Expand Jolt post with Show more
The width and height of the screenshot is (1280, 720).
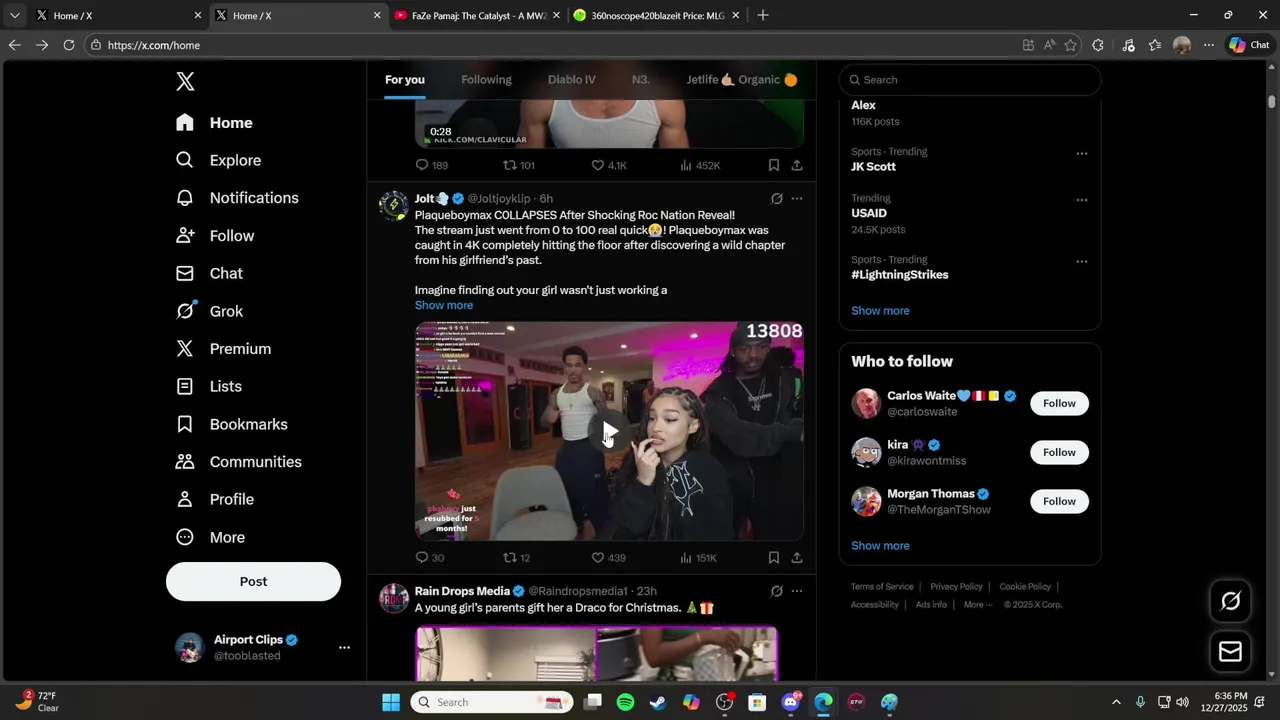tap(444, 305)
